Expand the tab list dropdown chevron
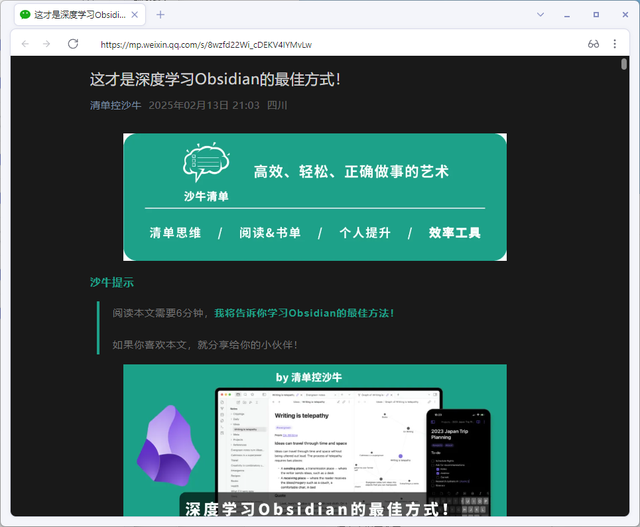 (540, 15)
